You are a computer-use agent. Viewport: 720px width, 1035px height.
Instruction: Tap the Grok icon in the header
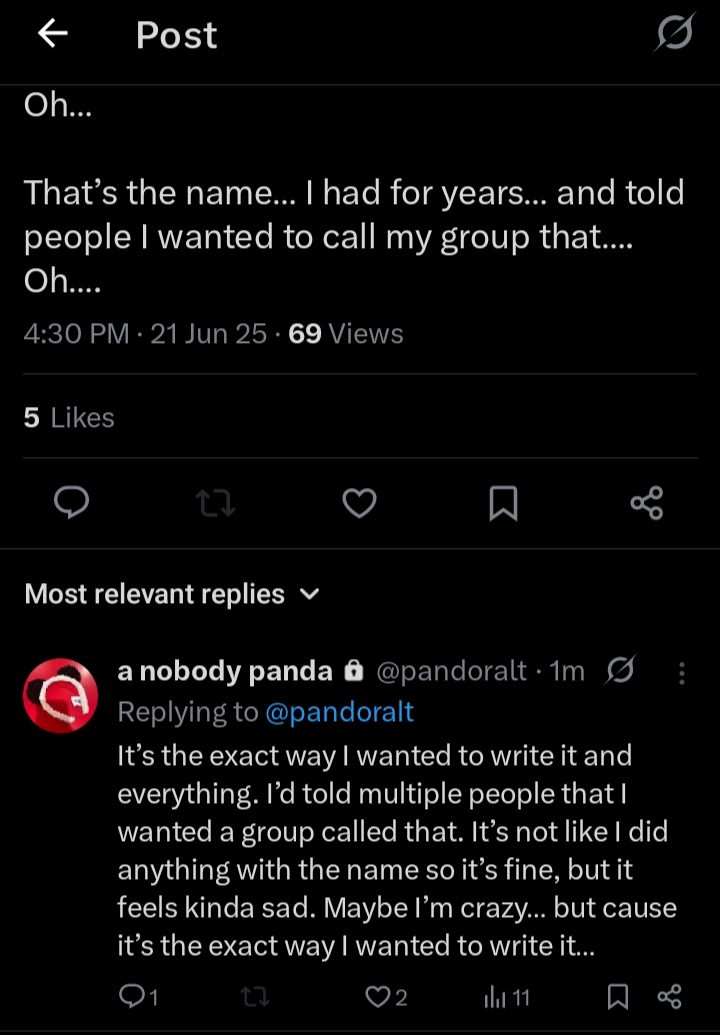pos(674,35)
